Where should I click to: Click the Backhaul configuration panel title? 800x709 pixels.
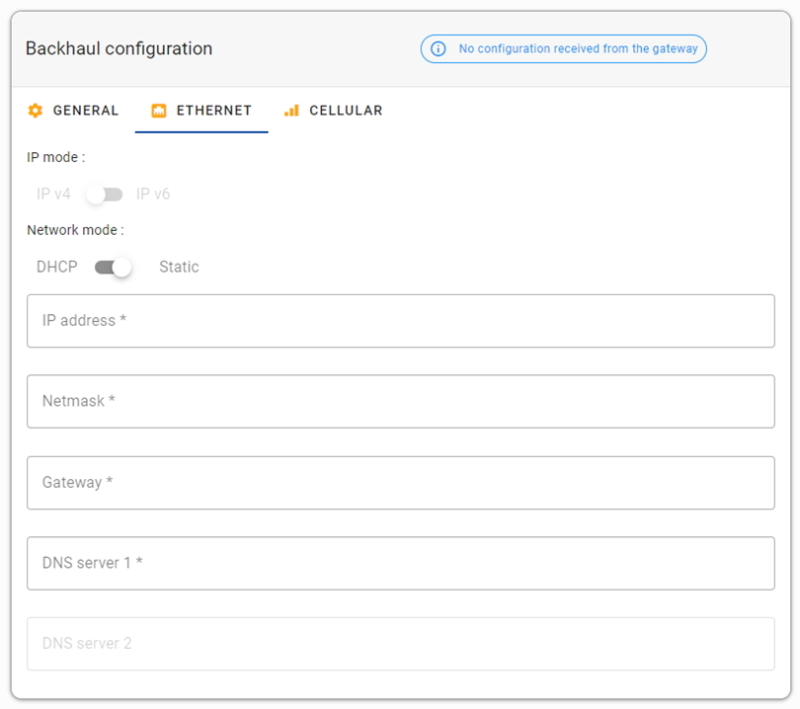tap(119, 49)
